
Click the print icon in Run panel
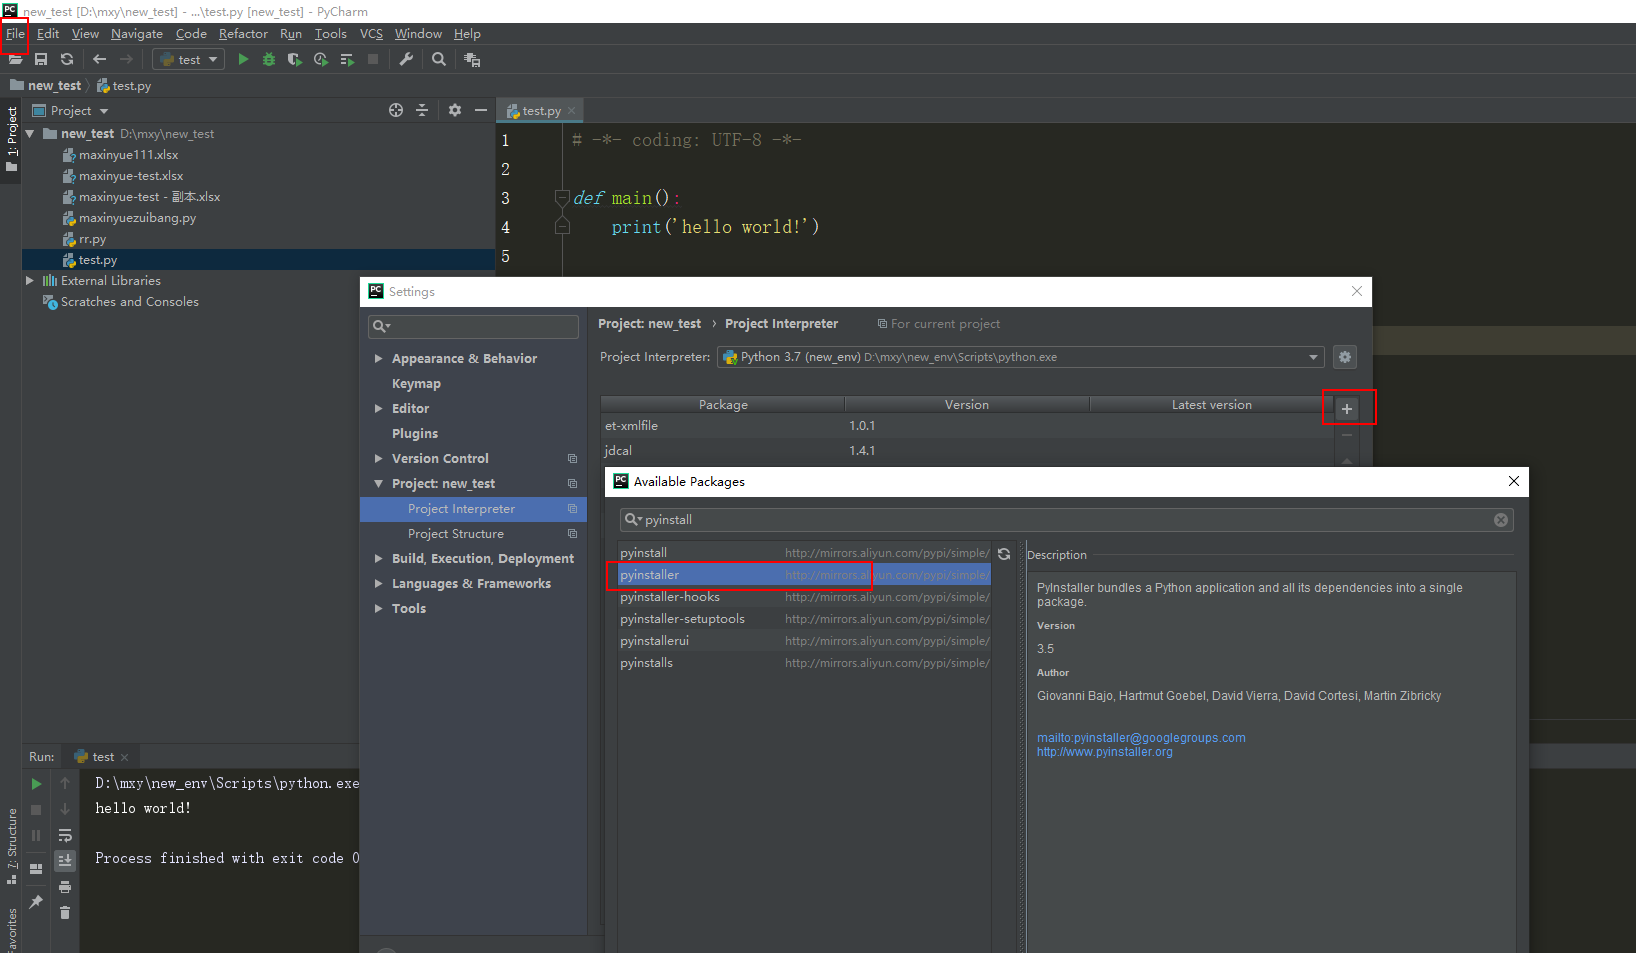point(65,887)
